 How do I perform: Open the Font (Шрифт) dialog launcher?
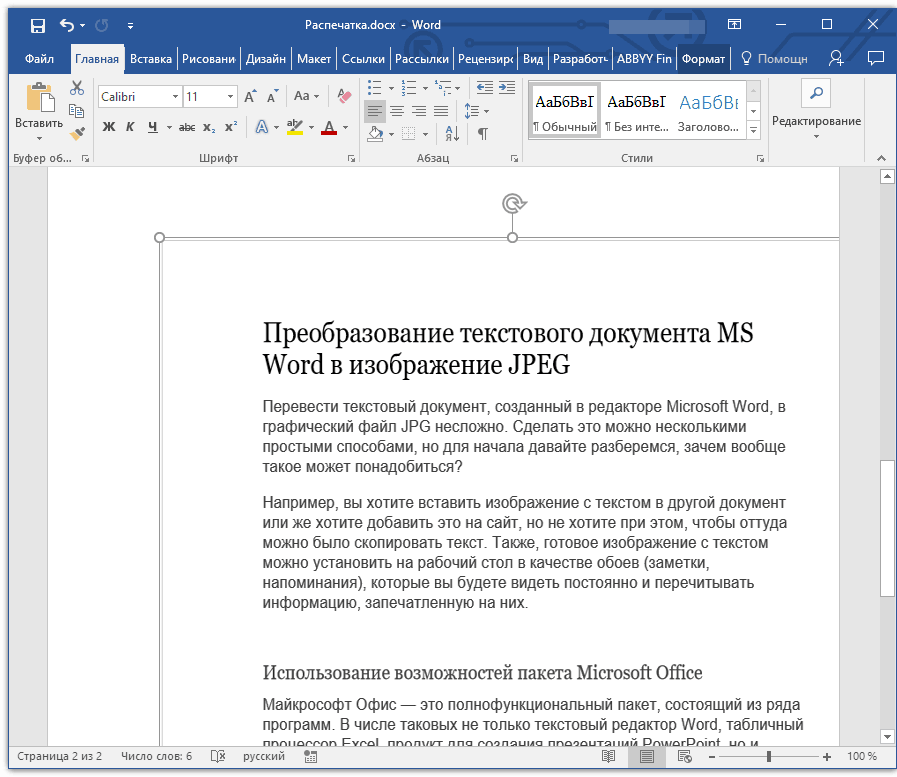tap(351, 158)
